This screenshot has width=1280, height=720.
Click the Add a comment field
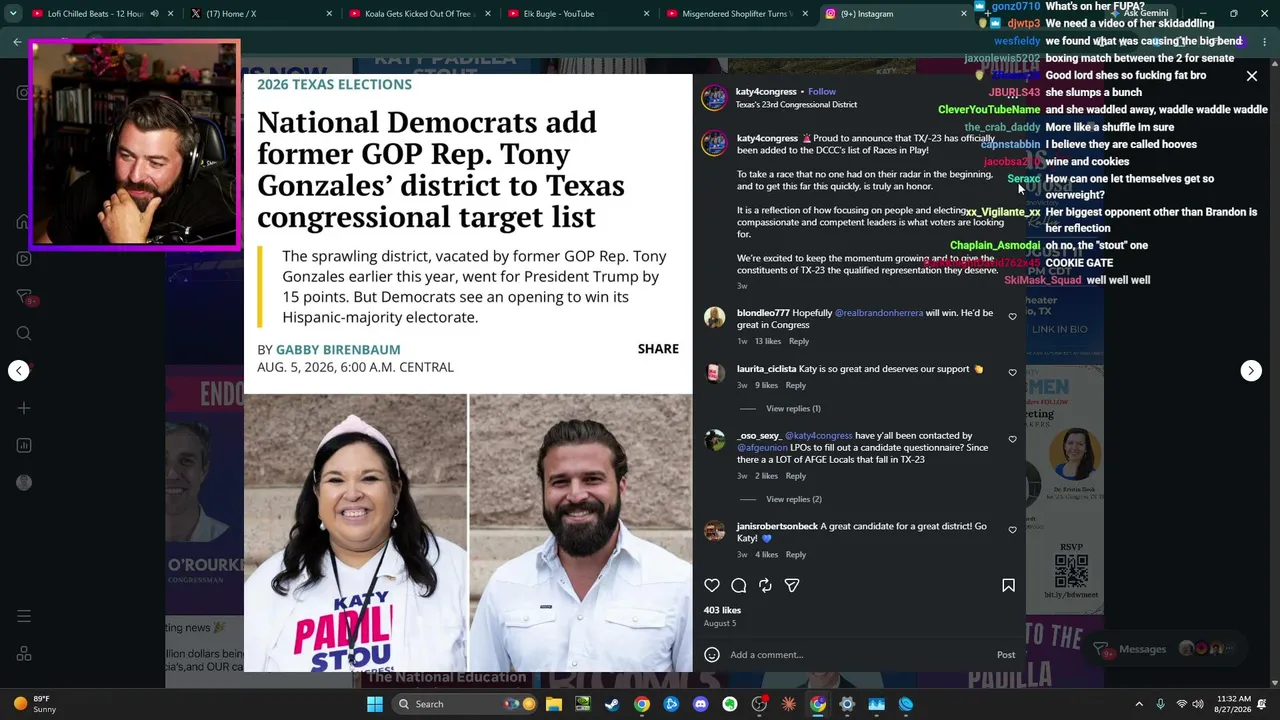tap(860, 655)
